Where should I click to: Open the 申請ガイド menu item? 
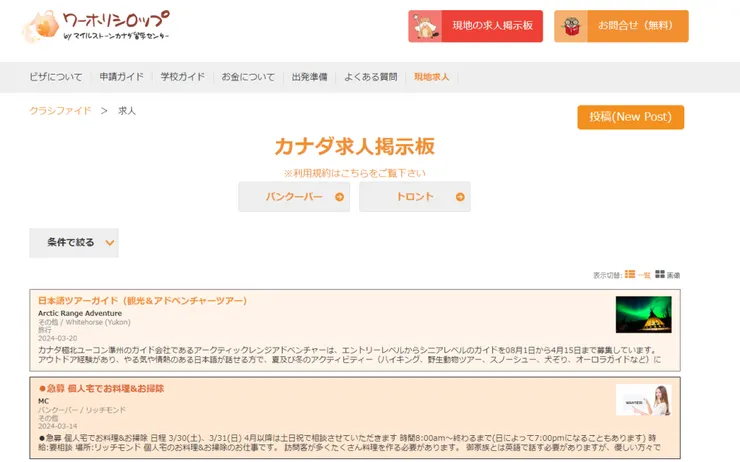click(121, 77)
